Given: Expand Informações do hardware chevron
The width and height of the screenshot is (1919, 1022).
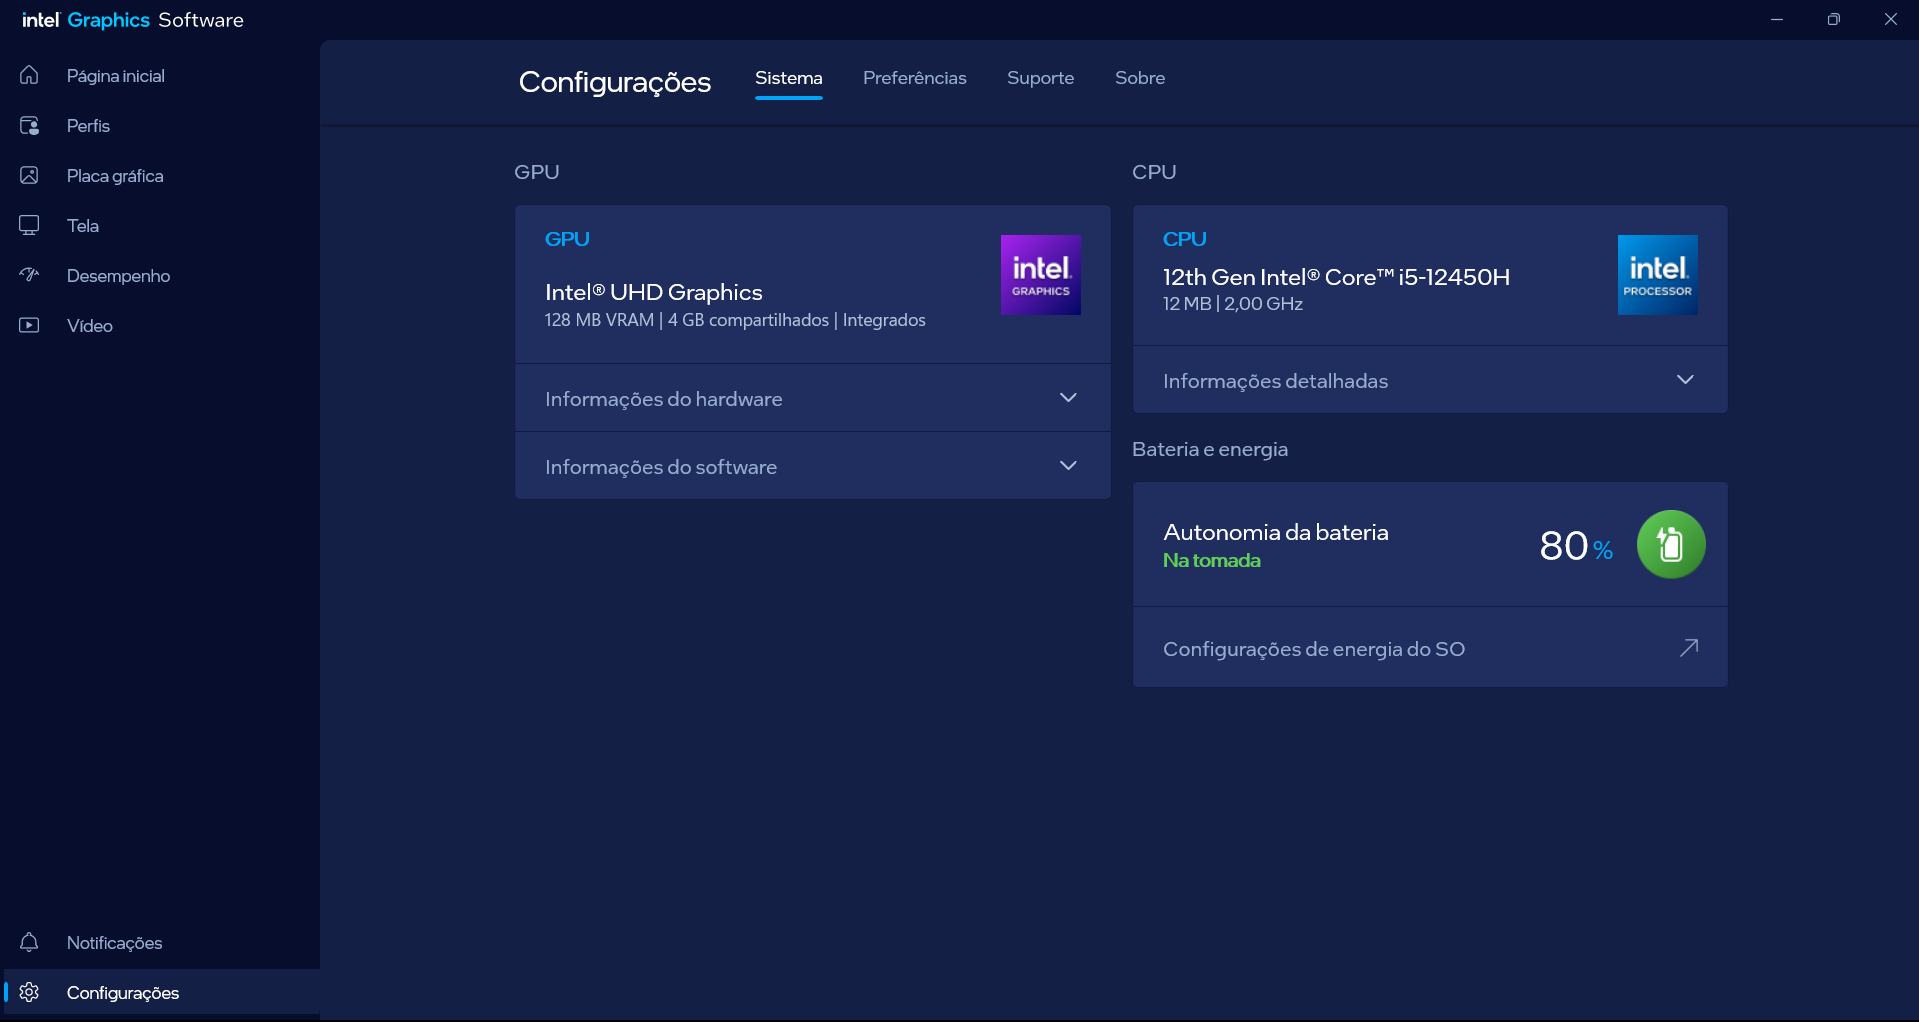Looking at the screenshot, I should [1068, 398].
